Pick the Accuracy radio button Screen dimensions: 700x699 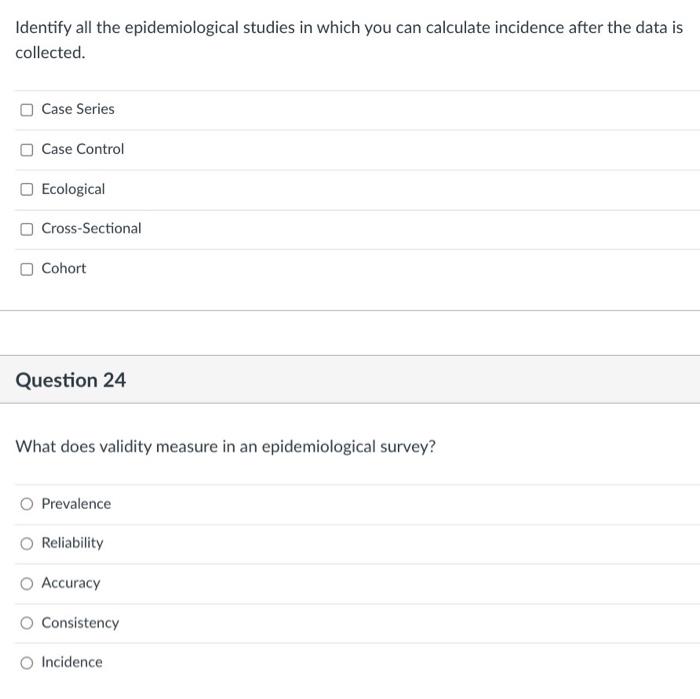(27, 583)
